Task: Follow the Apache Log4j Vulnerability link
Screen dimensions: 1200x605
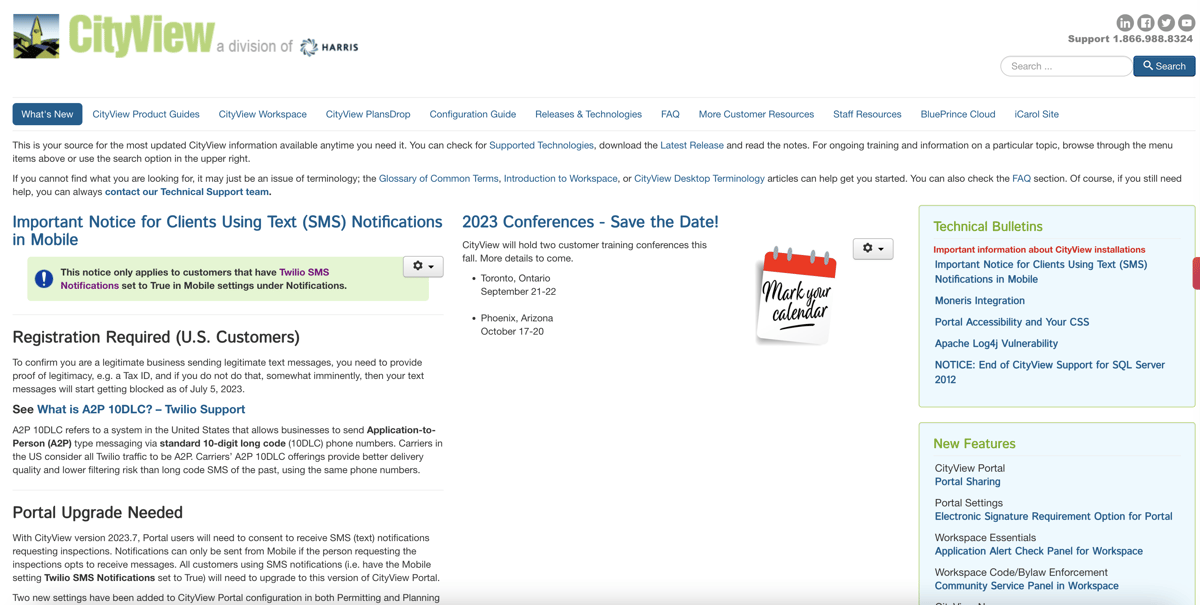Action: coord(996,343)
